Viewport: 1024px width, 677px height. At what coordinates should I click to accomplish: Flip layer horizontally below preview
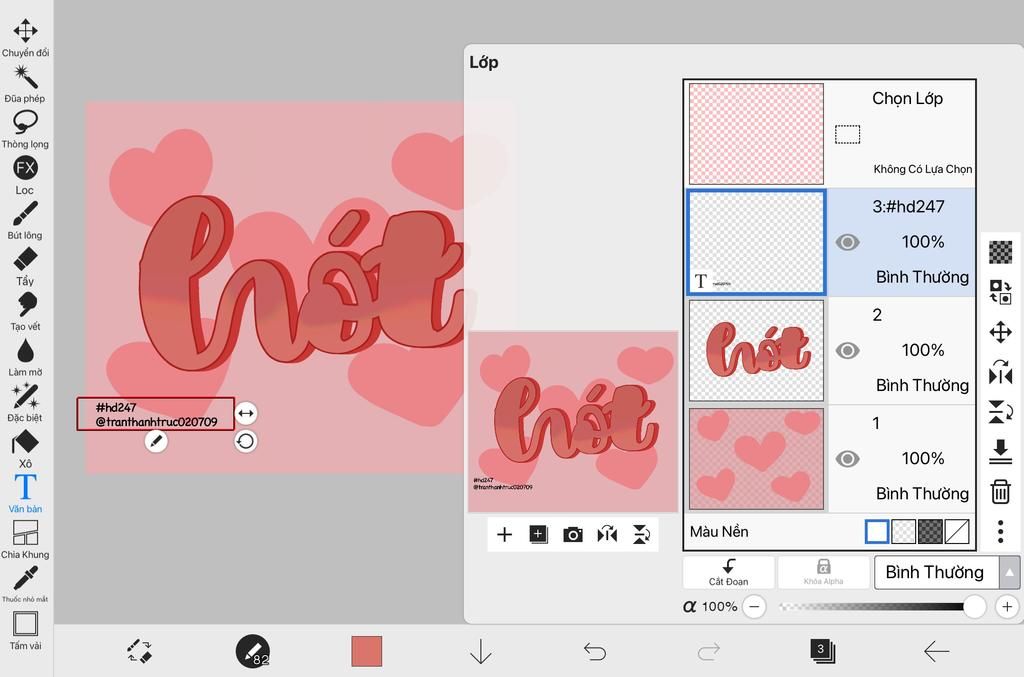[607, 535]
